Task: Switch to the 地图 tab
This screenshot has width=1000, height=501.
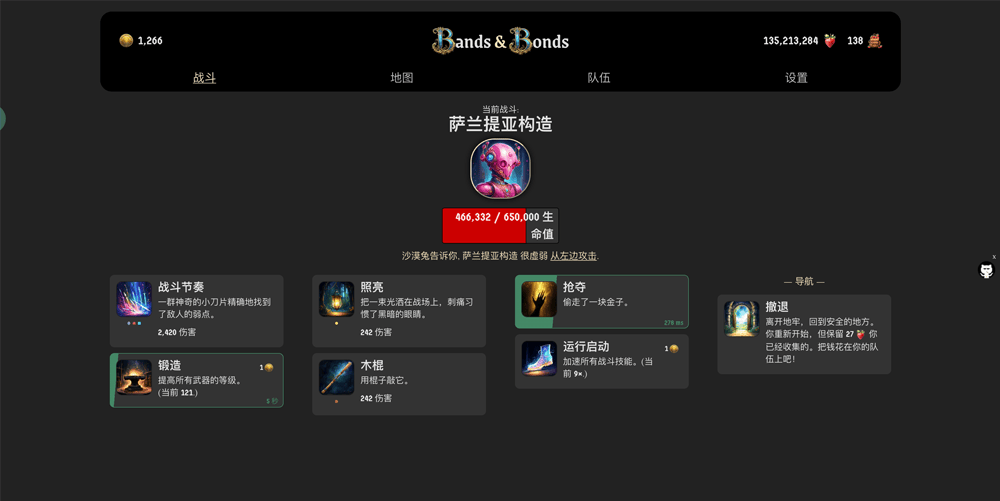Action: pyautogui.click(x=402, y=78)
